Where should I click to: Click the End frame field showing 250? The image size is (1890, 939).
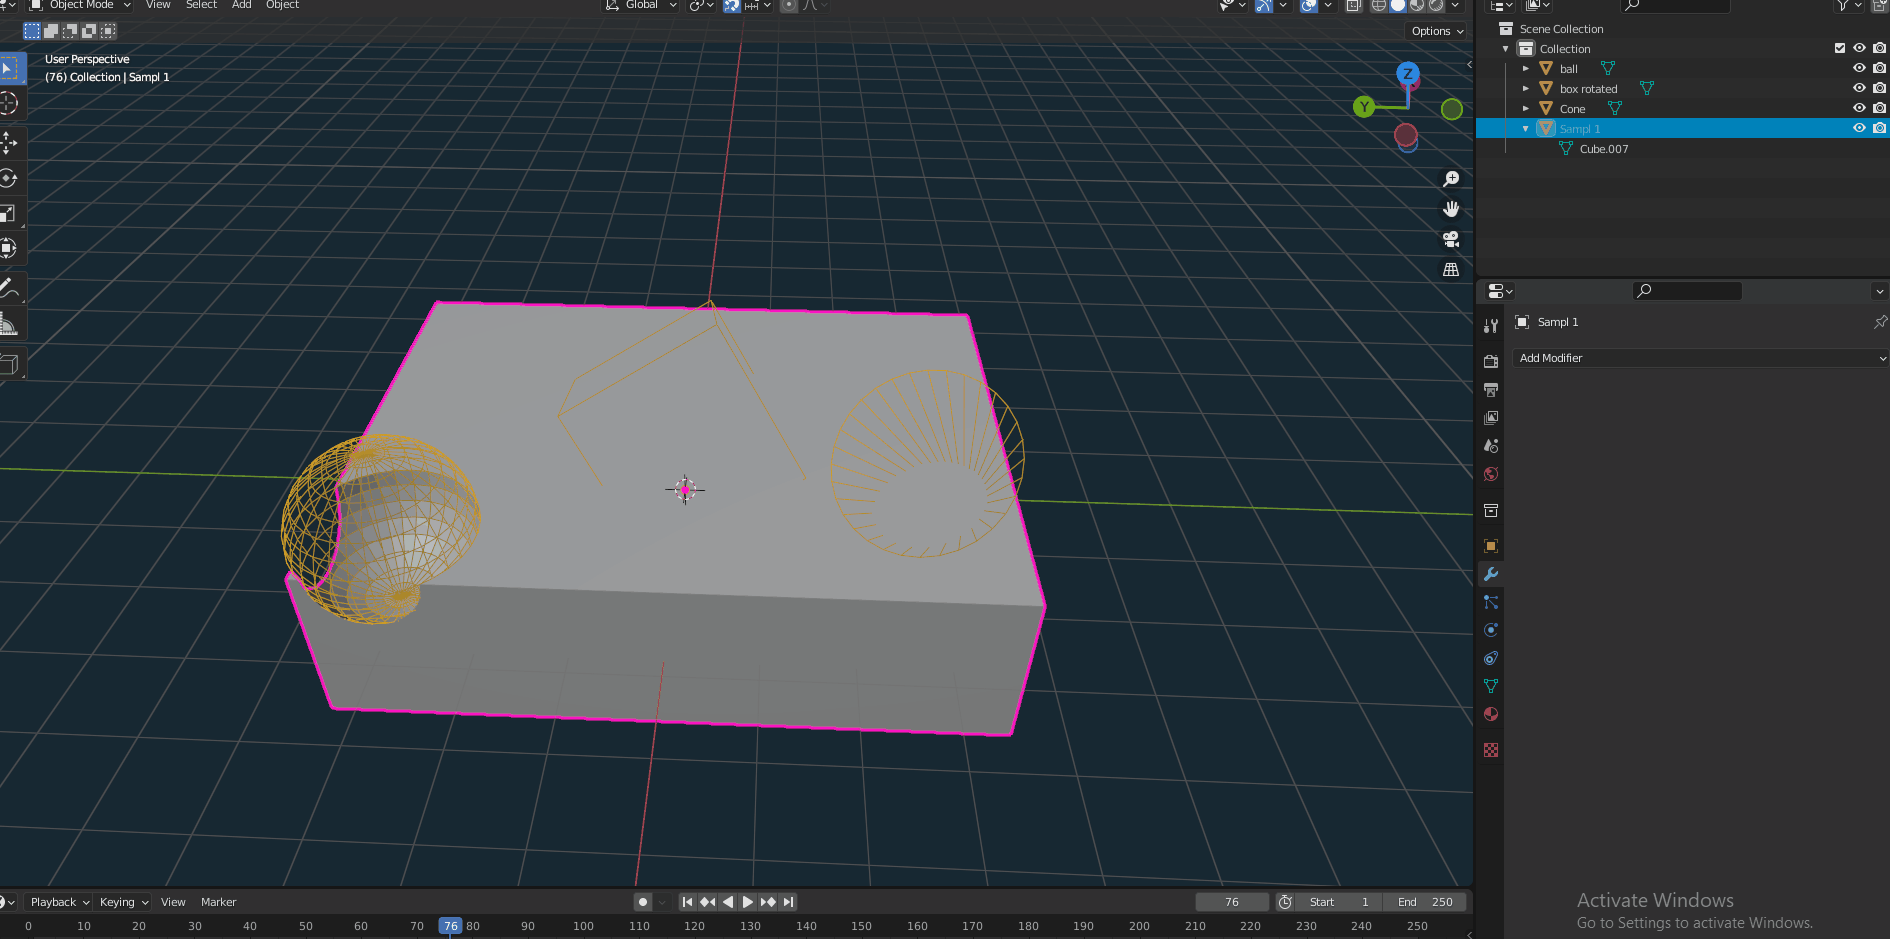[x=1425, y=901]
